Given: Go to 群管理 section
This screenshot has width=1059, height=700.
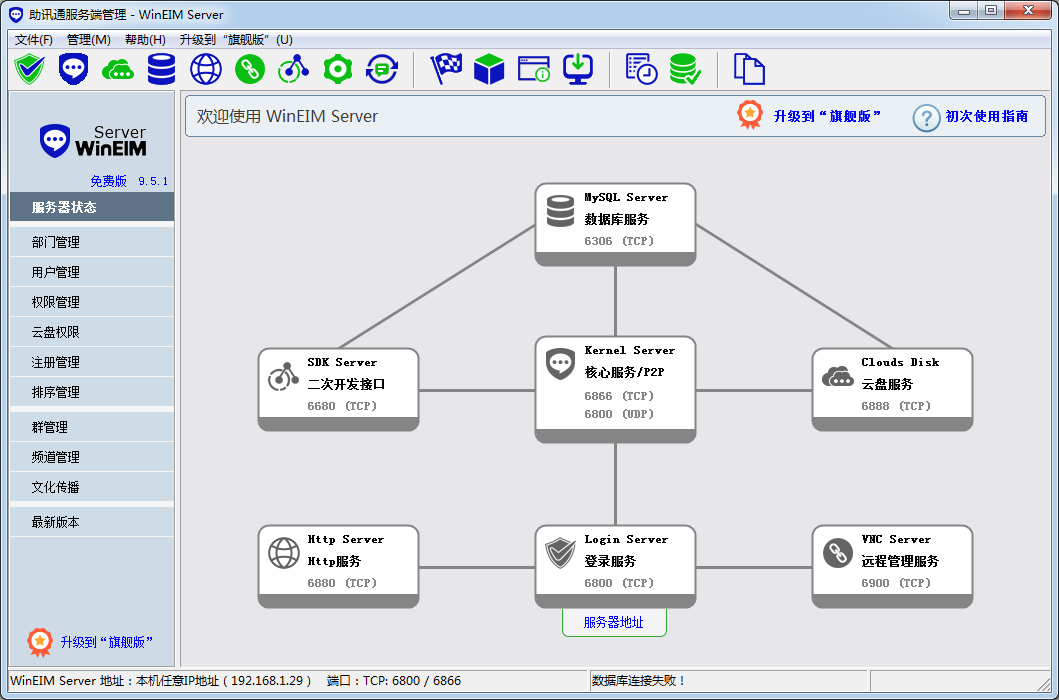Looking at the screenshot, I should [x=92, y=427].
